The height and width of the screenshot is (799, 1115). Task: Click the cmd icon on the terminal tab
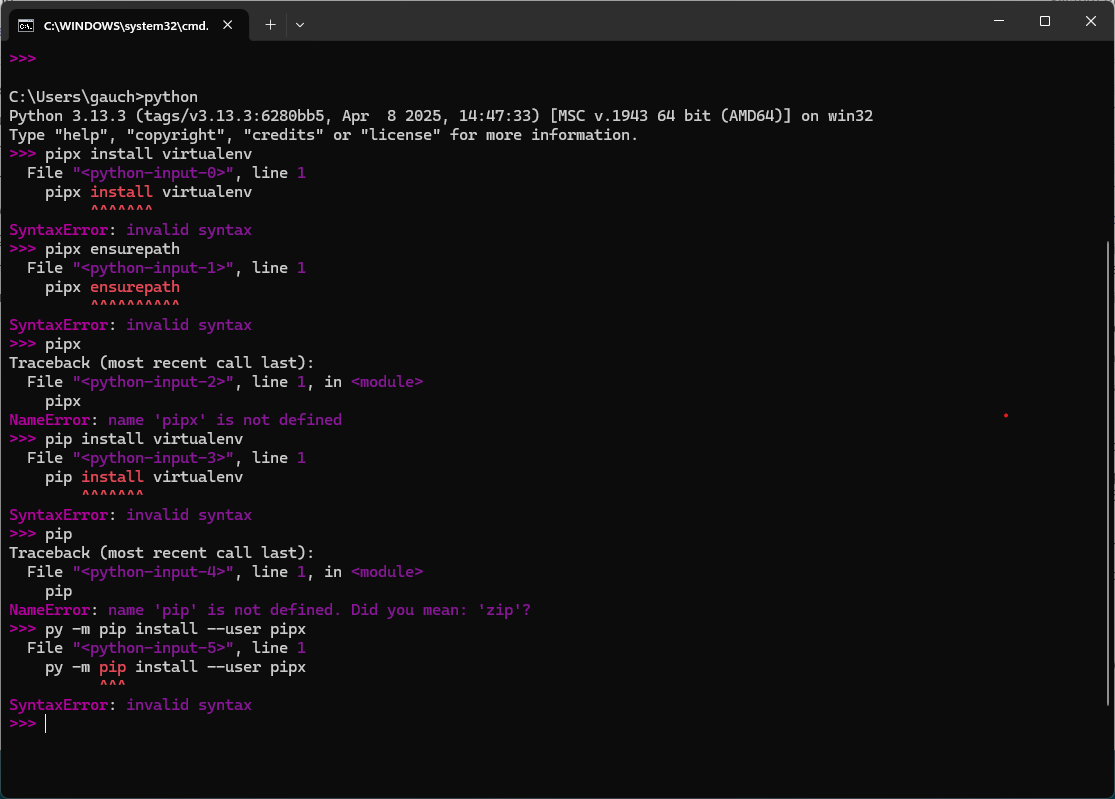[26, 26]
